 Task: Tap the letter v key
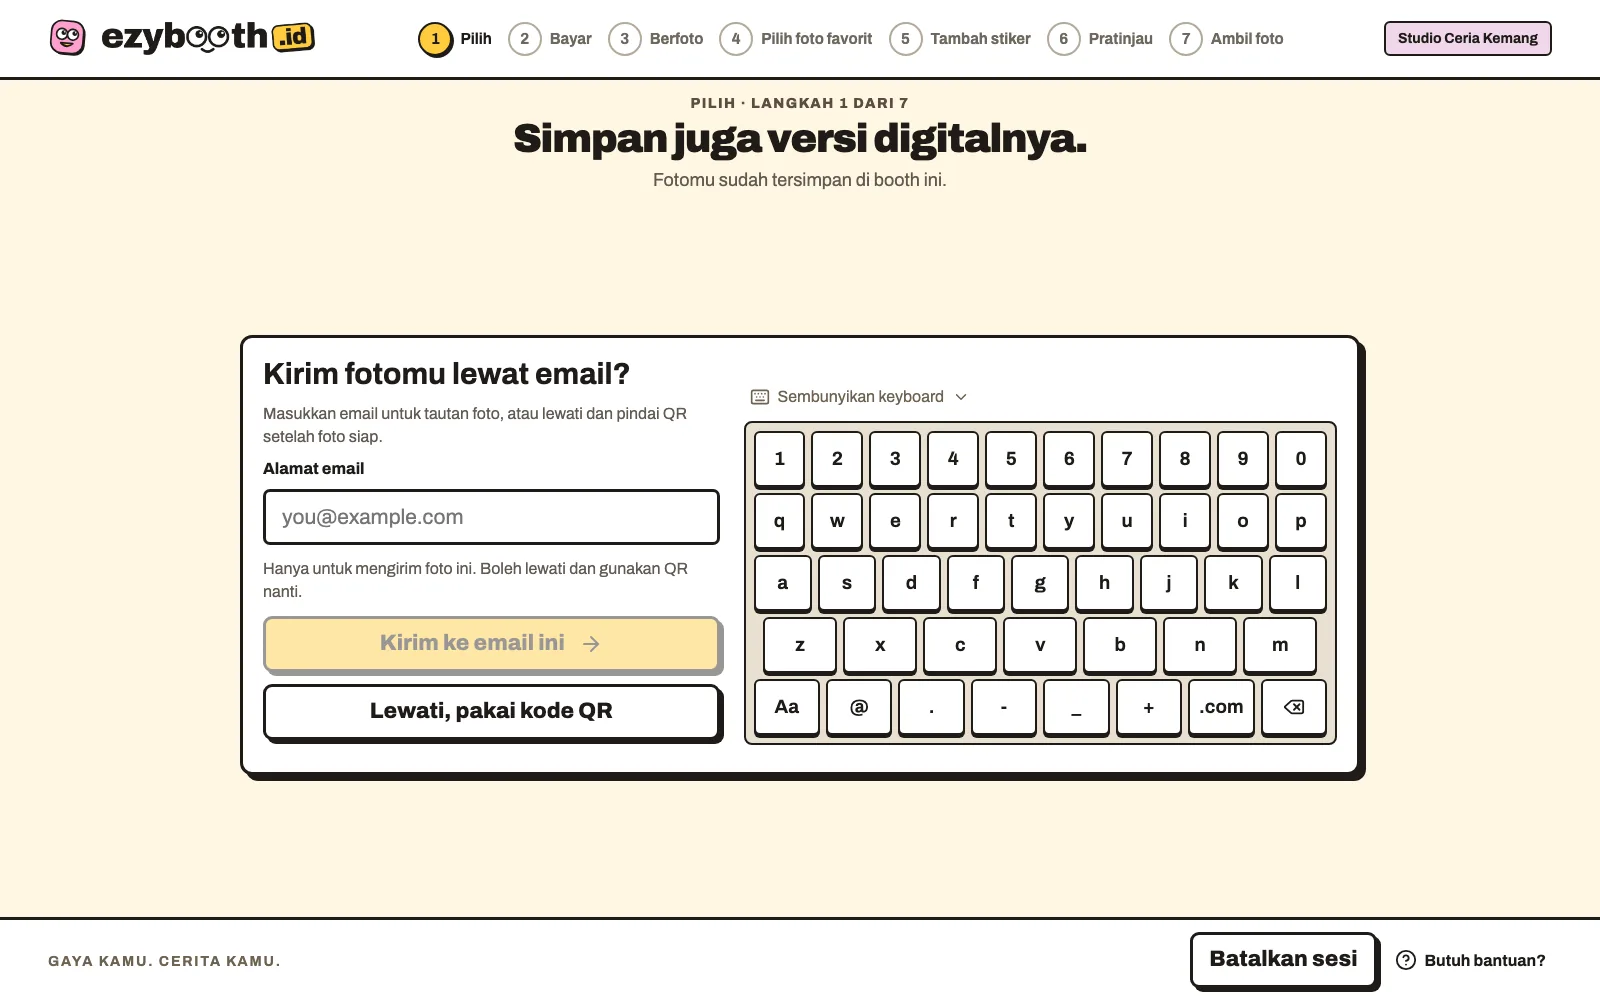pos(1040,645)
